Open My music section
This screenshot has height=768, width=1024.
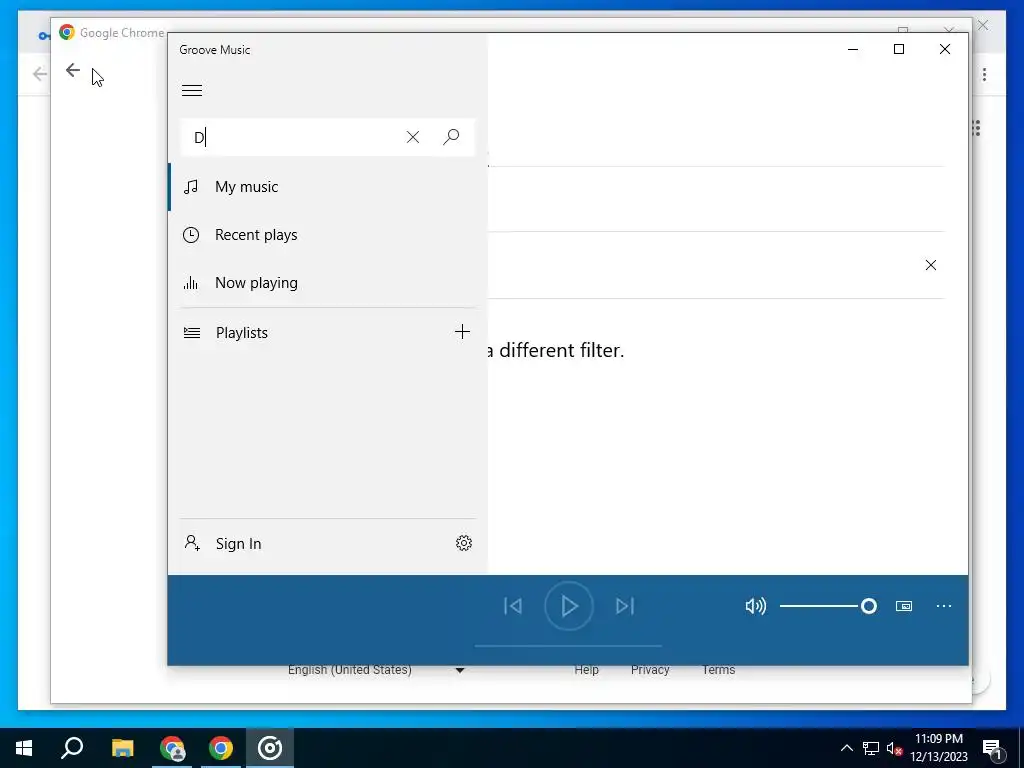click(328, 187)
